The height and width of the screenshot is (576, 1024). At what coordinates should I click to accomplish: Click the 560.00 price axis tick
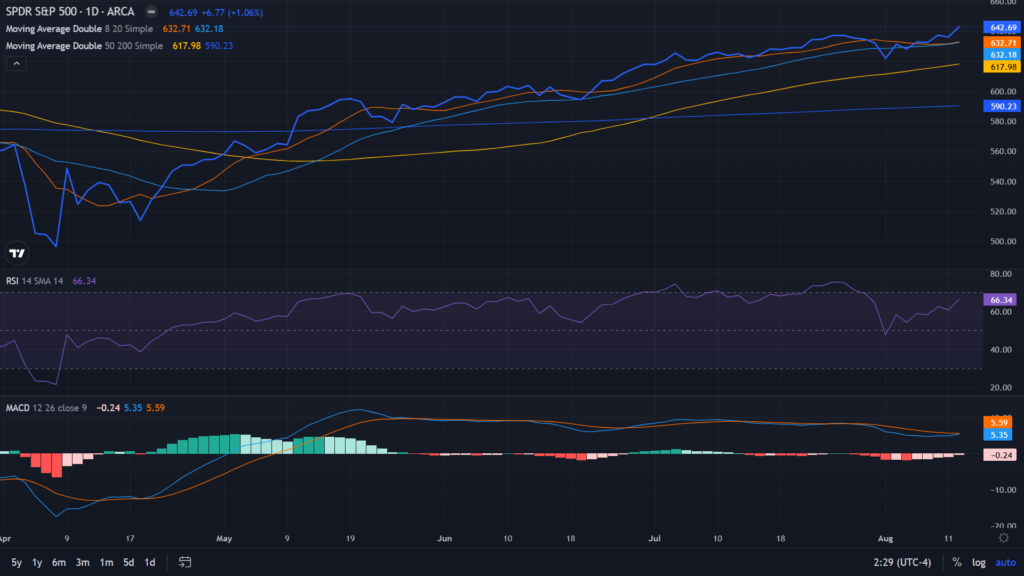1002,151
